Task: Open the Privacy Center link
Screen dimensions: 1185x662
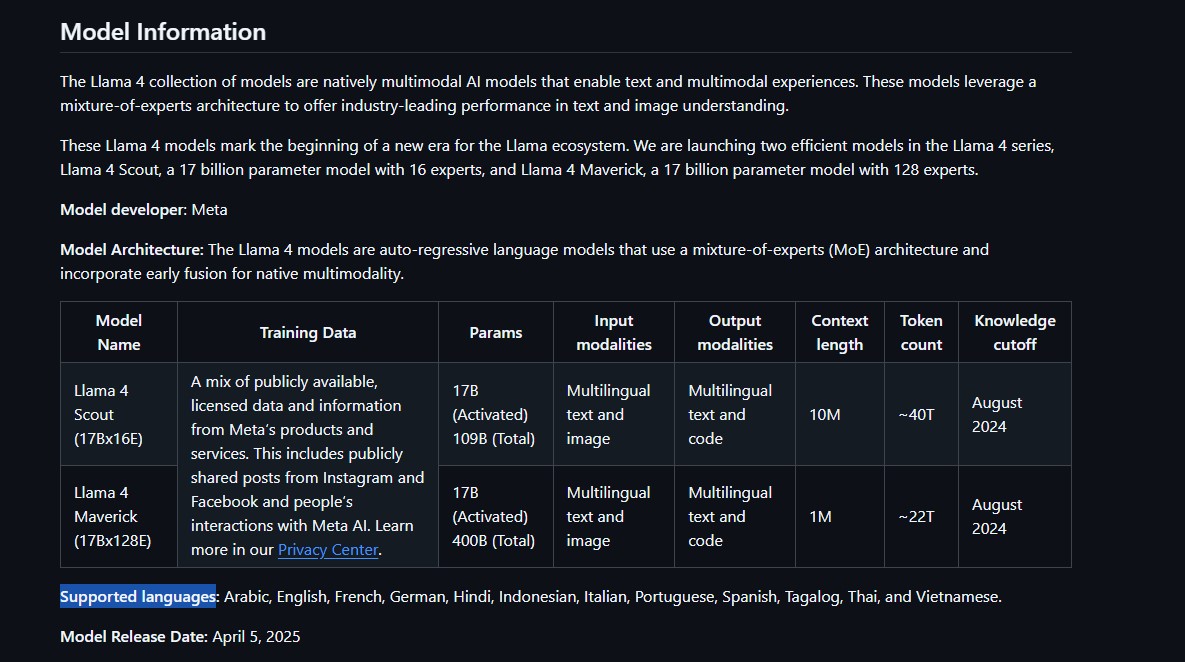Action: [x=327, y=550]
